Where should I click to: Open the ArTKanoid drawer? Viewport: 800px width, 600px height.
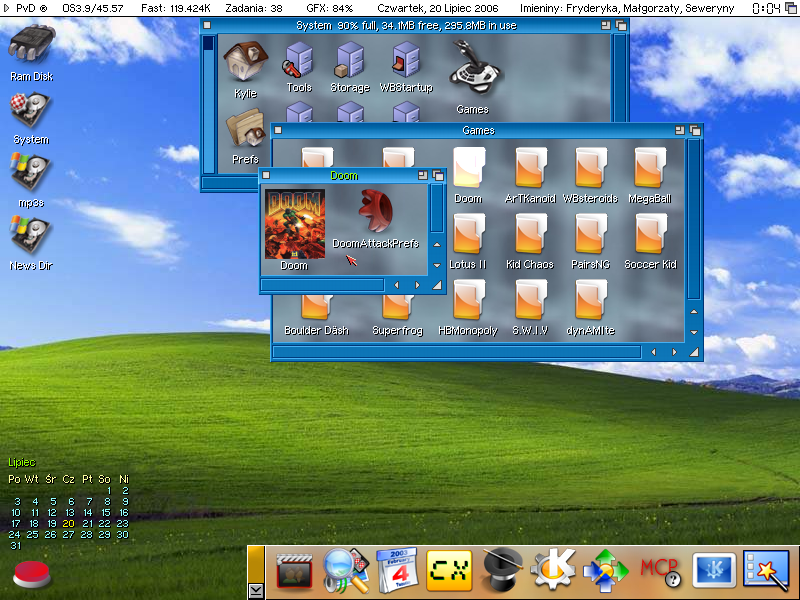531,168
